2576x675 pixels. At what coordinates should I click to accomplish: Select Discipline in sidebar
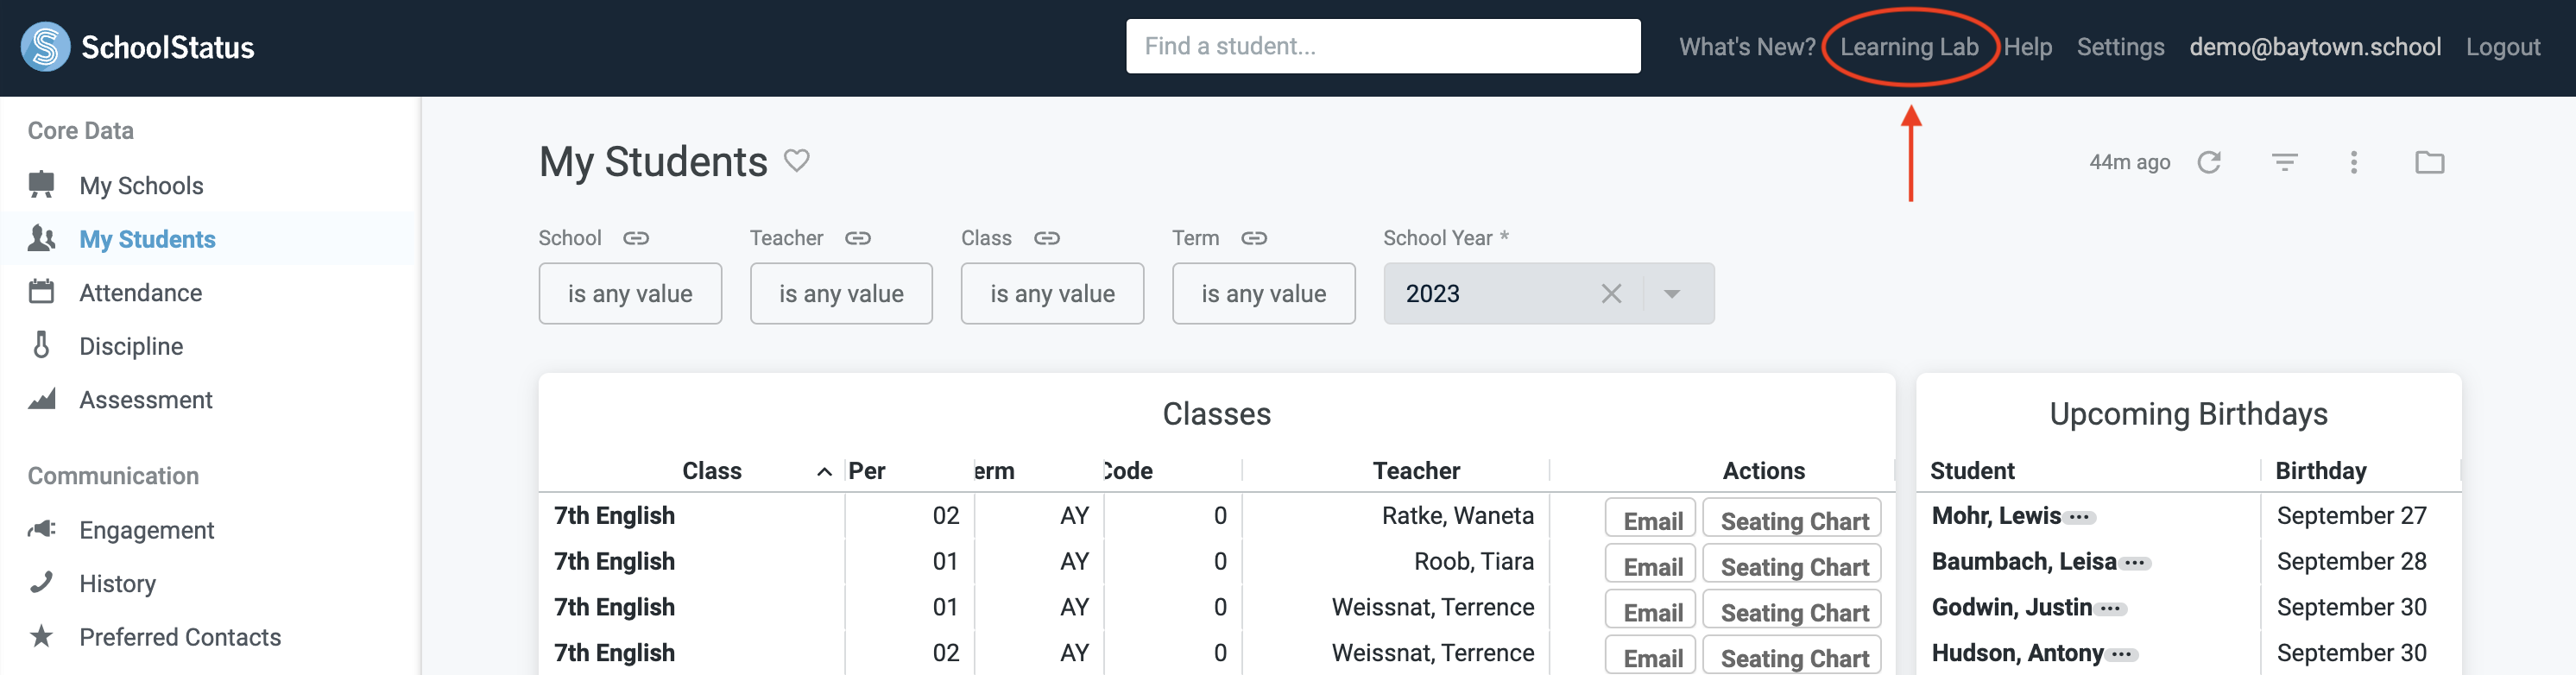[131, 346]
